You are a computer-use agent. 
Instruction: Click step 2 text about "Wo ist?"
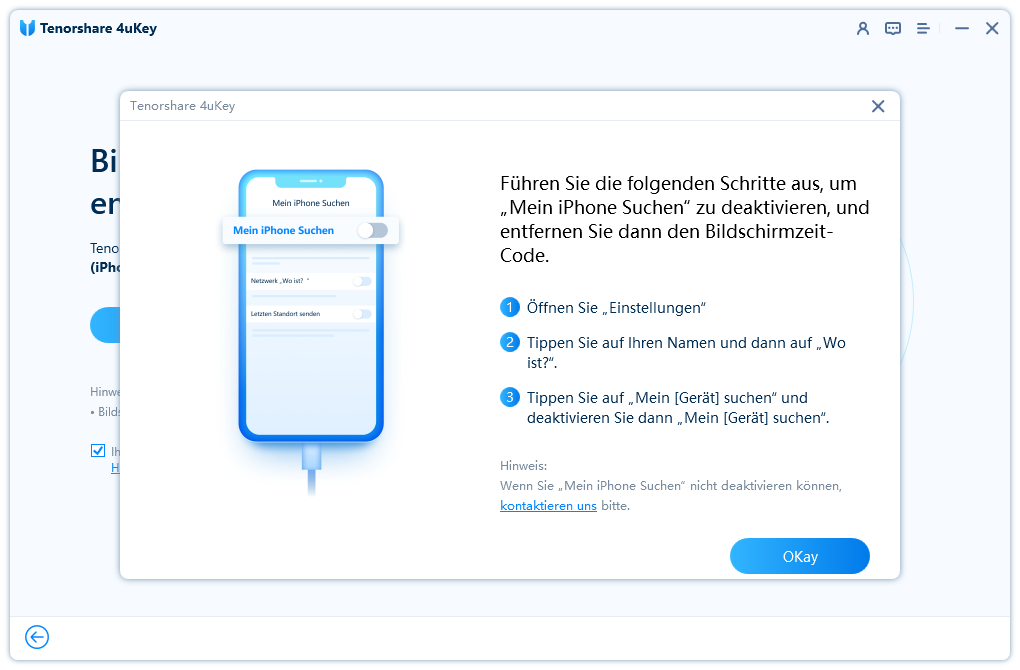(686, 353)
